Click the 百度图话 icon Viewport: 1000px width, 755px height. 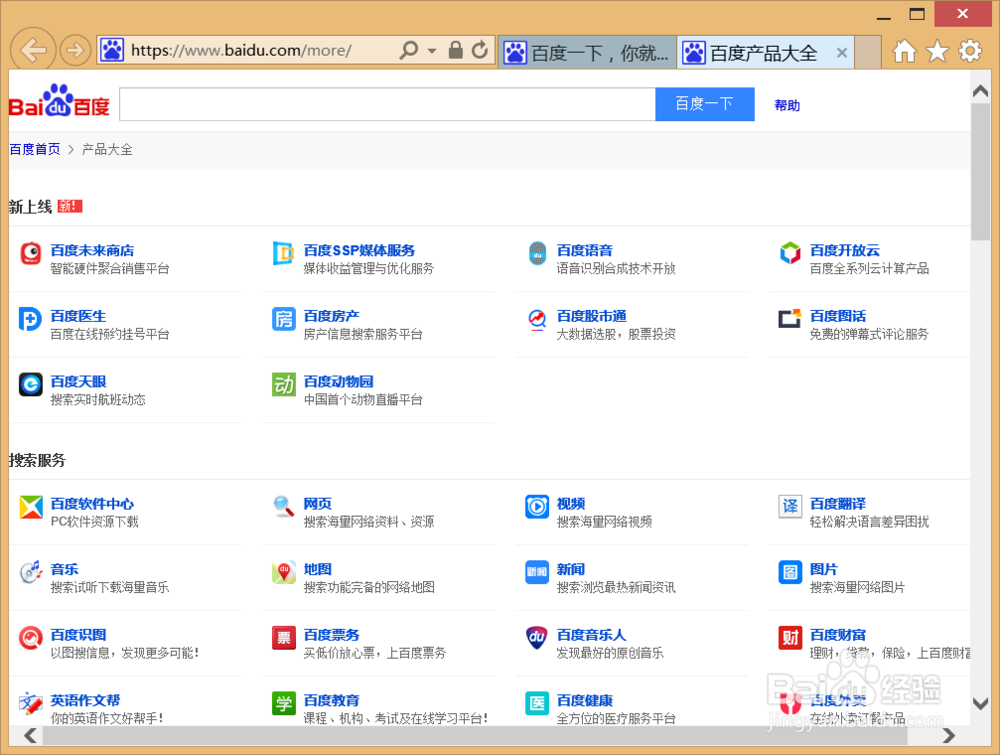pos(790,318)
